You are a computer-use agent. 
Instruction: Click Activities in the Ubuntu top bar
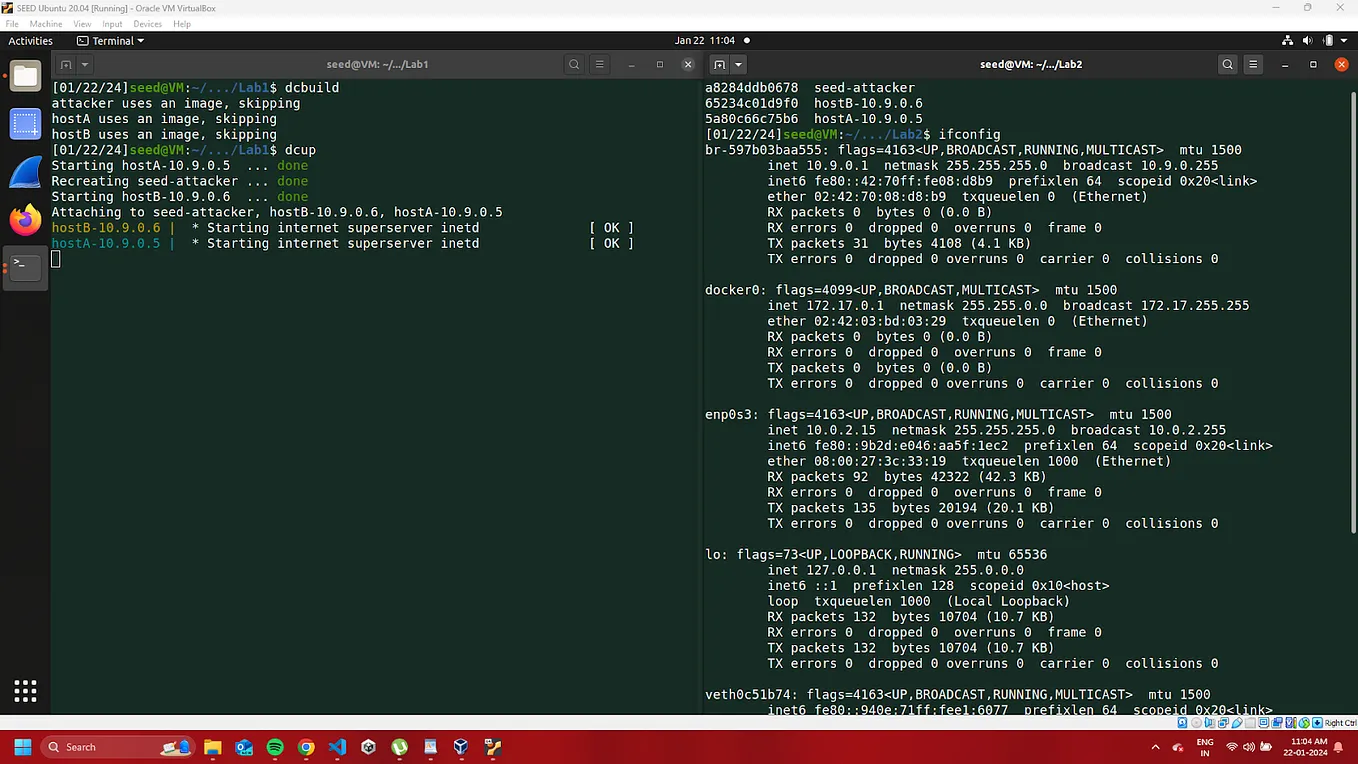click(x=30, y=41)
